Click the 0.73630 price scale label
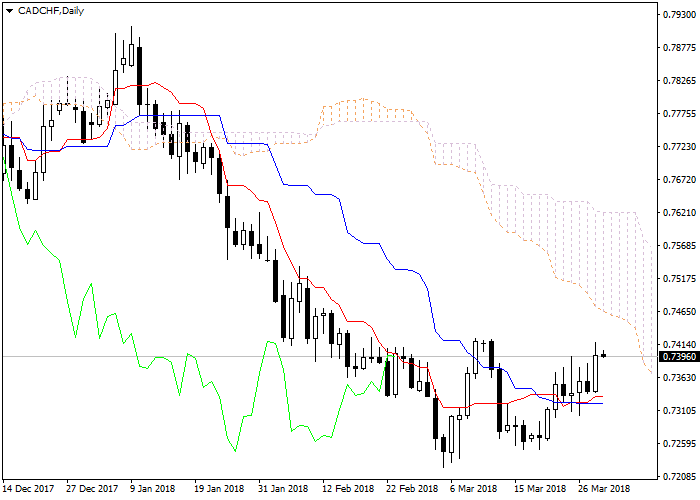 [679, 378]
